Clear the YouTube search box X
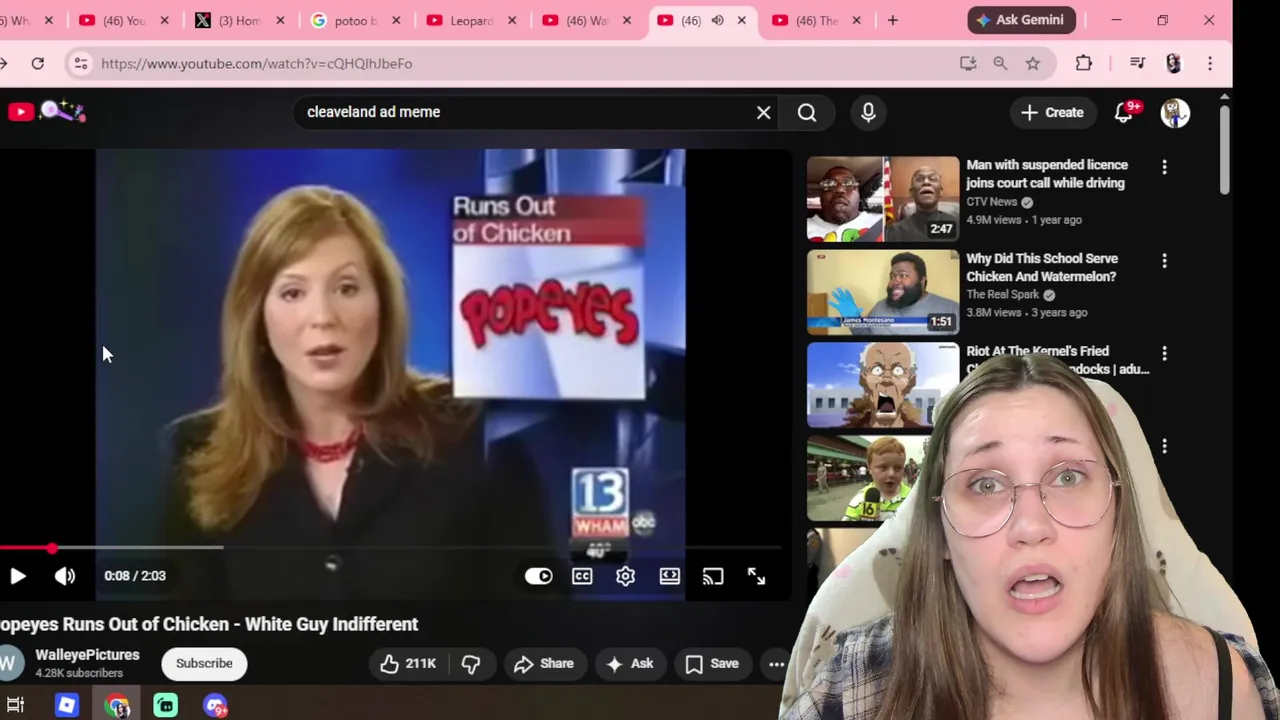1280x720 pixels. tap(764, 112)
